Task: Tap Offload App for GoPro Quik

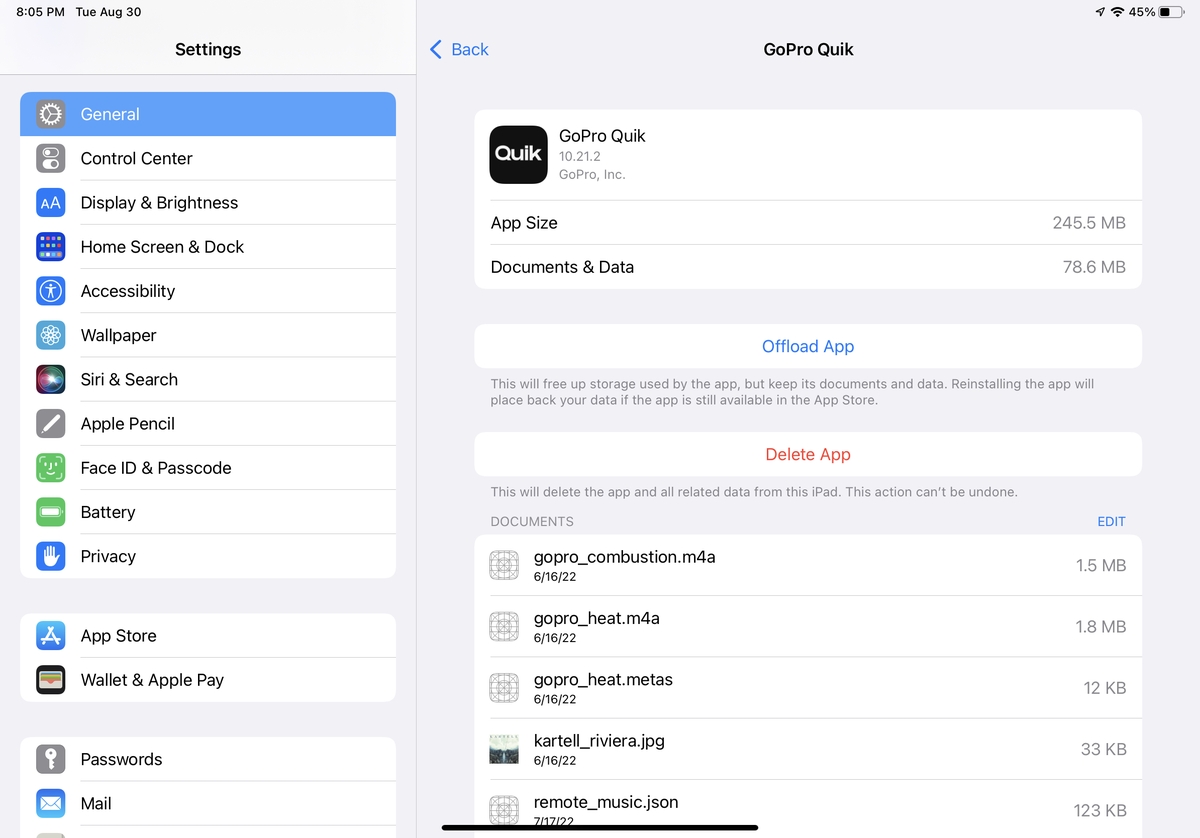Action: pos(808,346)
